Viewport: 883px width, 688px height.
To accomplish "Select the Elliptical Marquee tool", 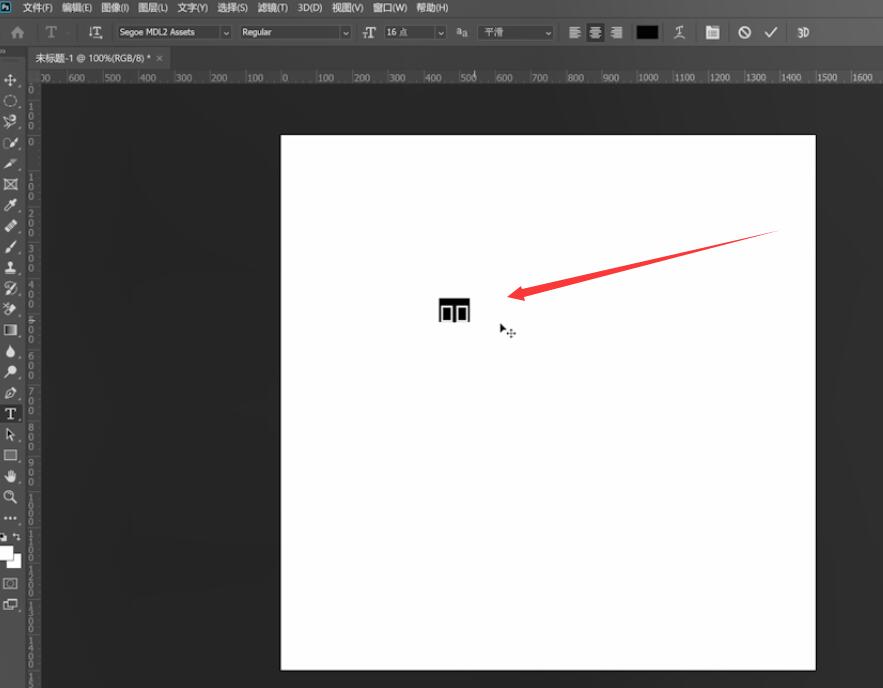I will pyautogui.click(x=10, y=101).
